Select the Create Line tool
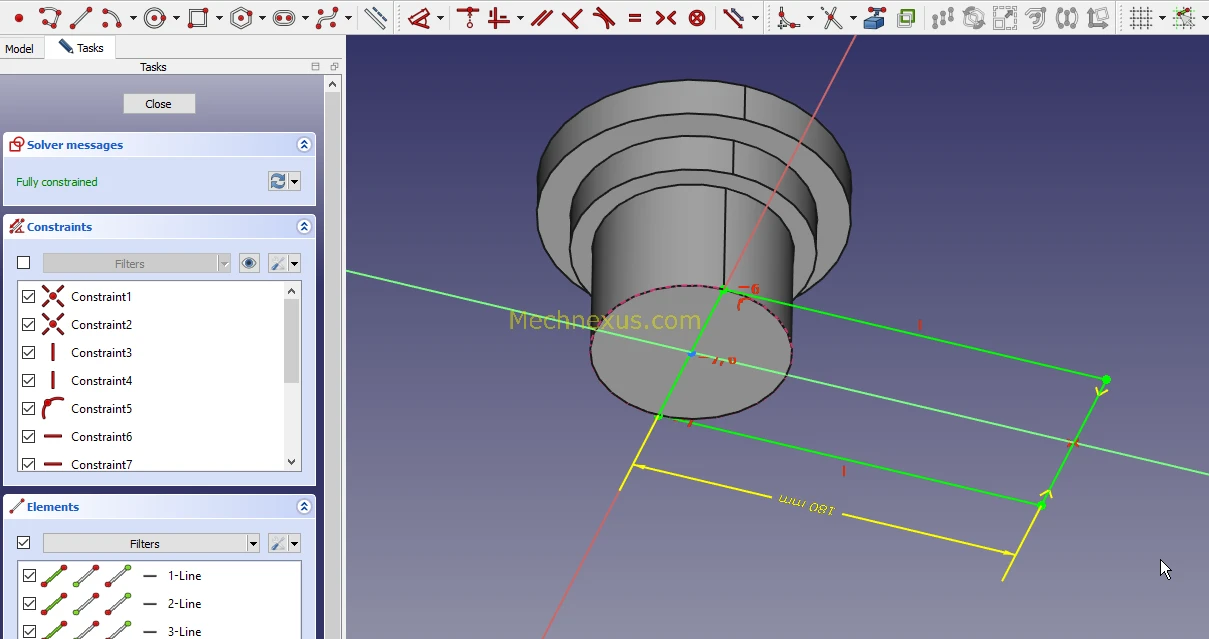The height and width of the screenshot is (639, 1209). coord(81,17)
